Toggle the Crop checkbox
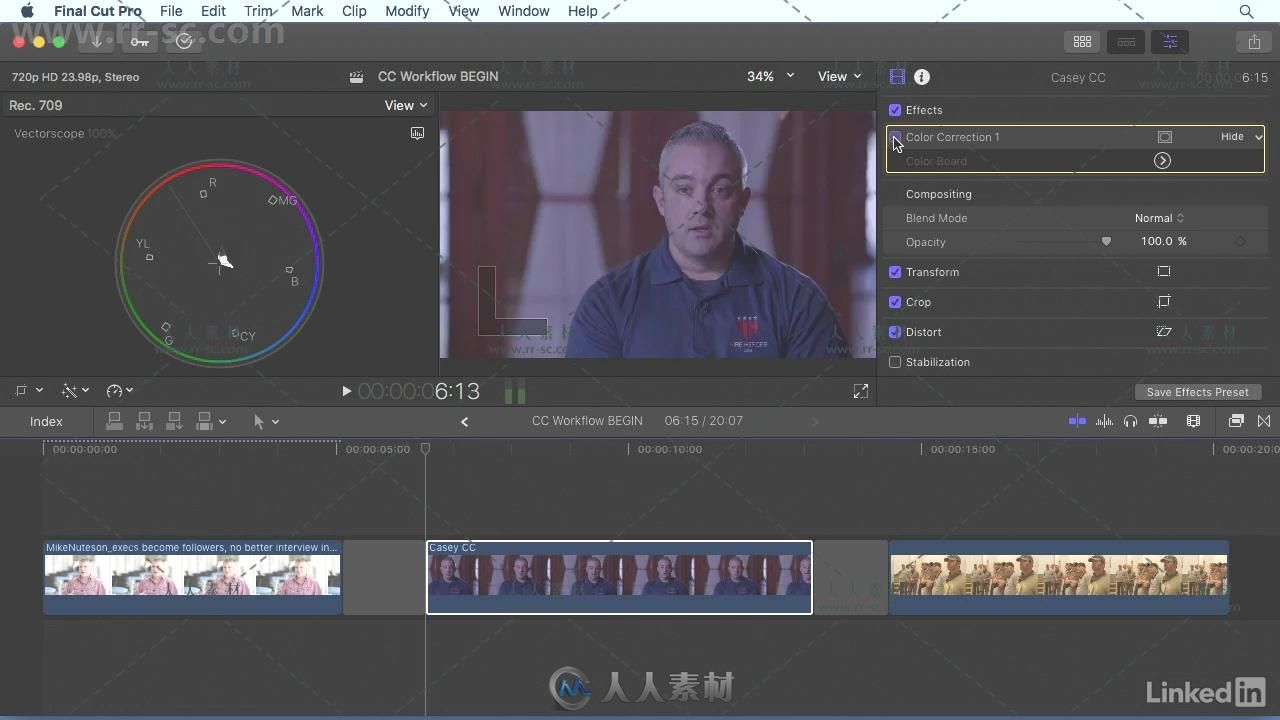 click(895, 302)
